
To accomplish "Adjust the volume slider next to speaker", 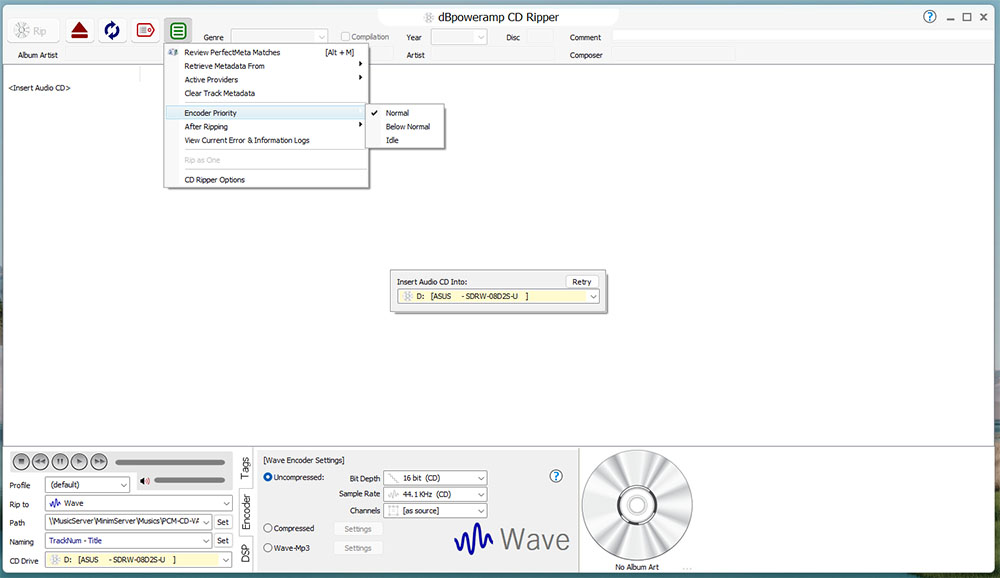I will pos(190,481).
